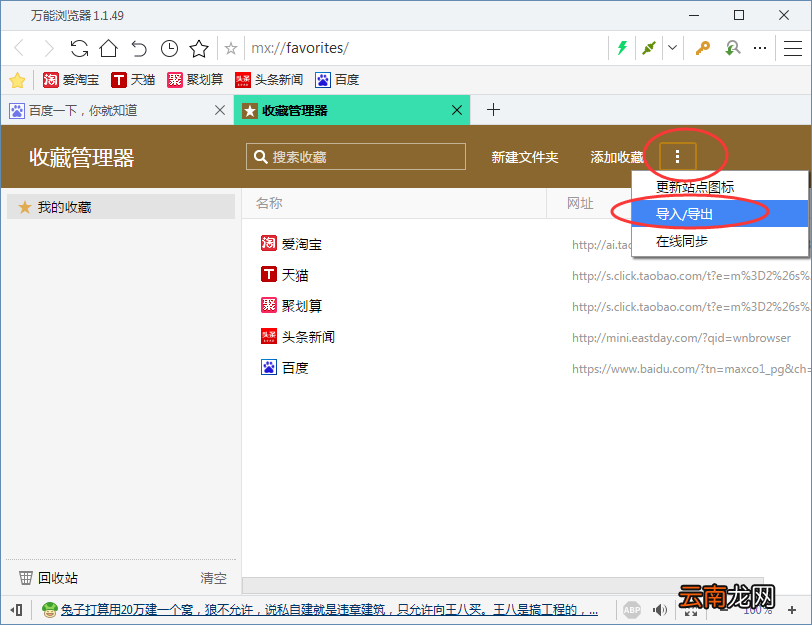
Task: Click the browser forward arrow
Action: pyautogui.click(x=49, y=48)
